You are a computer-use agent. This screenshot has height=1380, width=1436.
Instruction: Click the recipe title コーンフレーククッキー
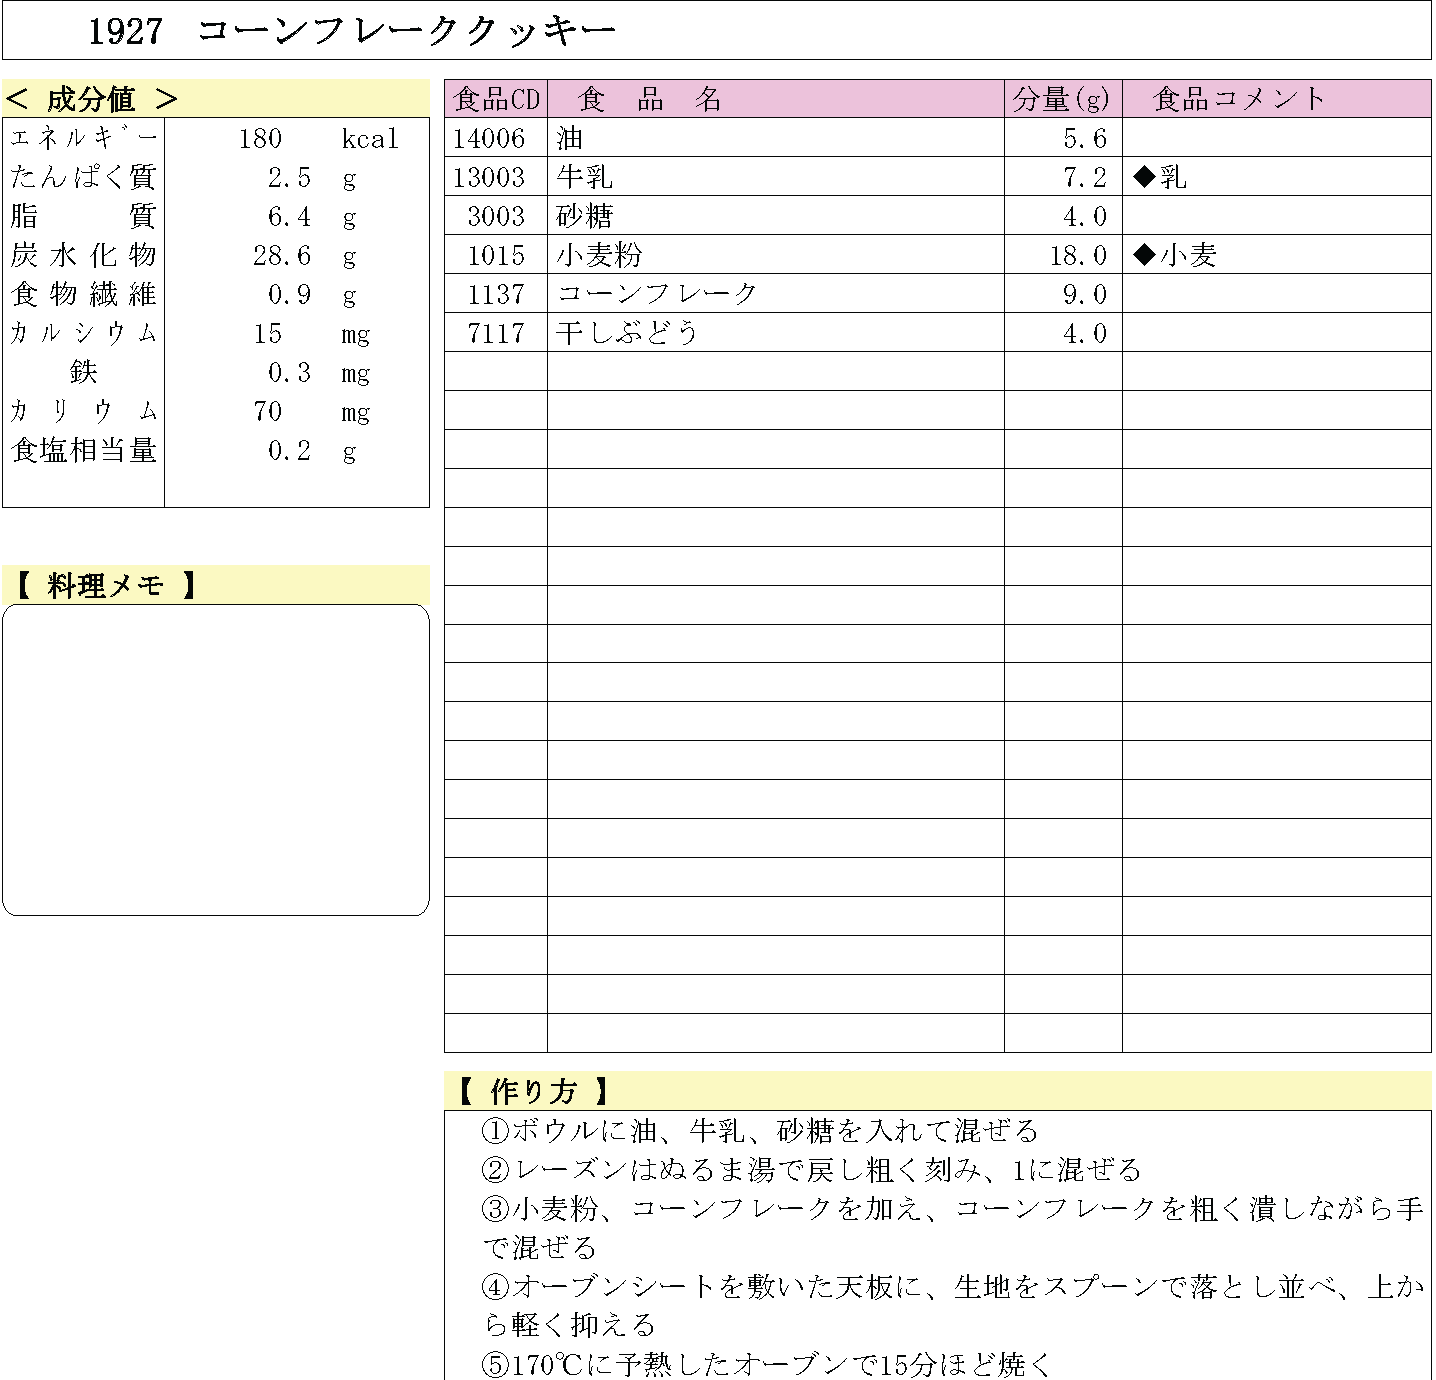click(405, 31)
